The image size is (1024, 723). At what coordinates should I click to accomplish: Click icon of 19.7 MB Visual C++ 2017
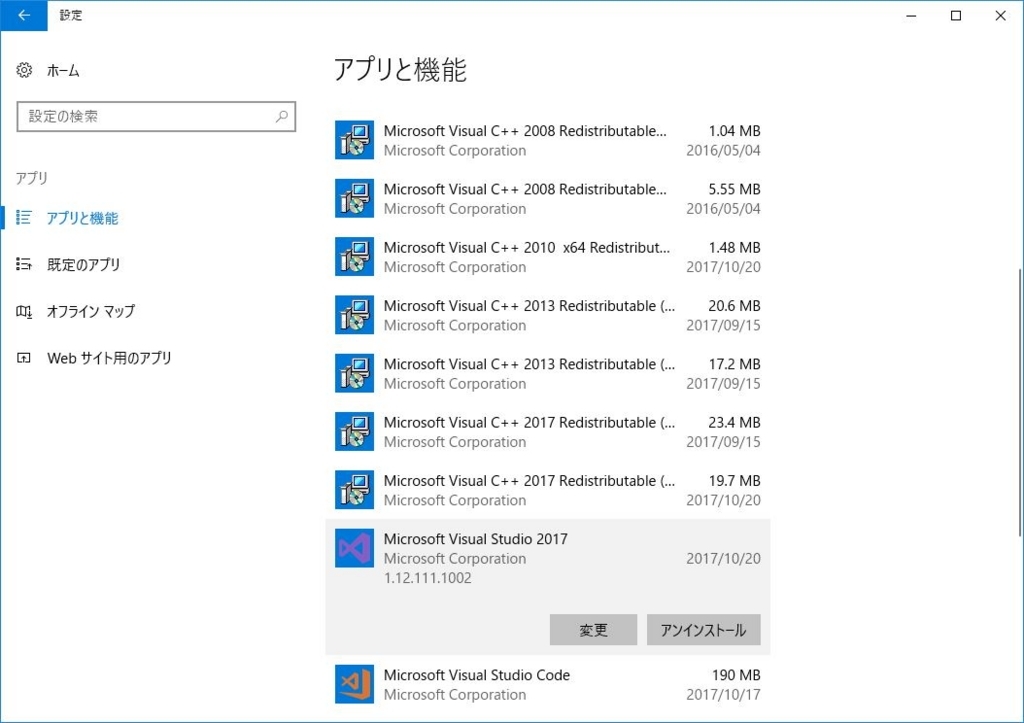click(x=355, y=490)
